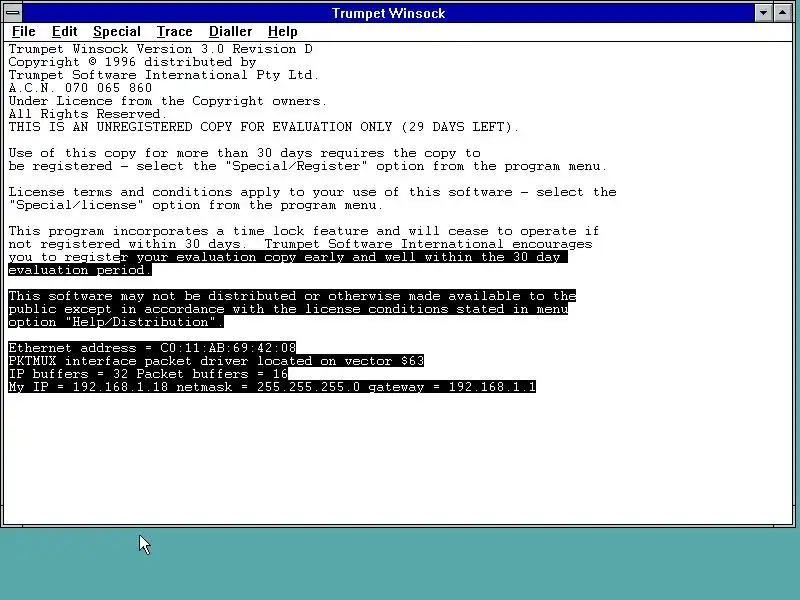This screenshot has width=800, height=600.
Task: Click the 'not registered within 30 days.' line
Action: [300, 244]
